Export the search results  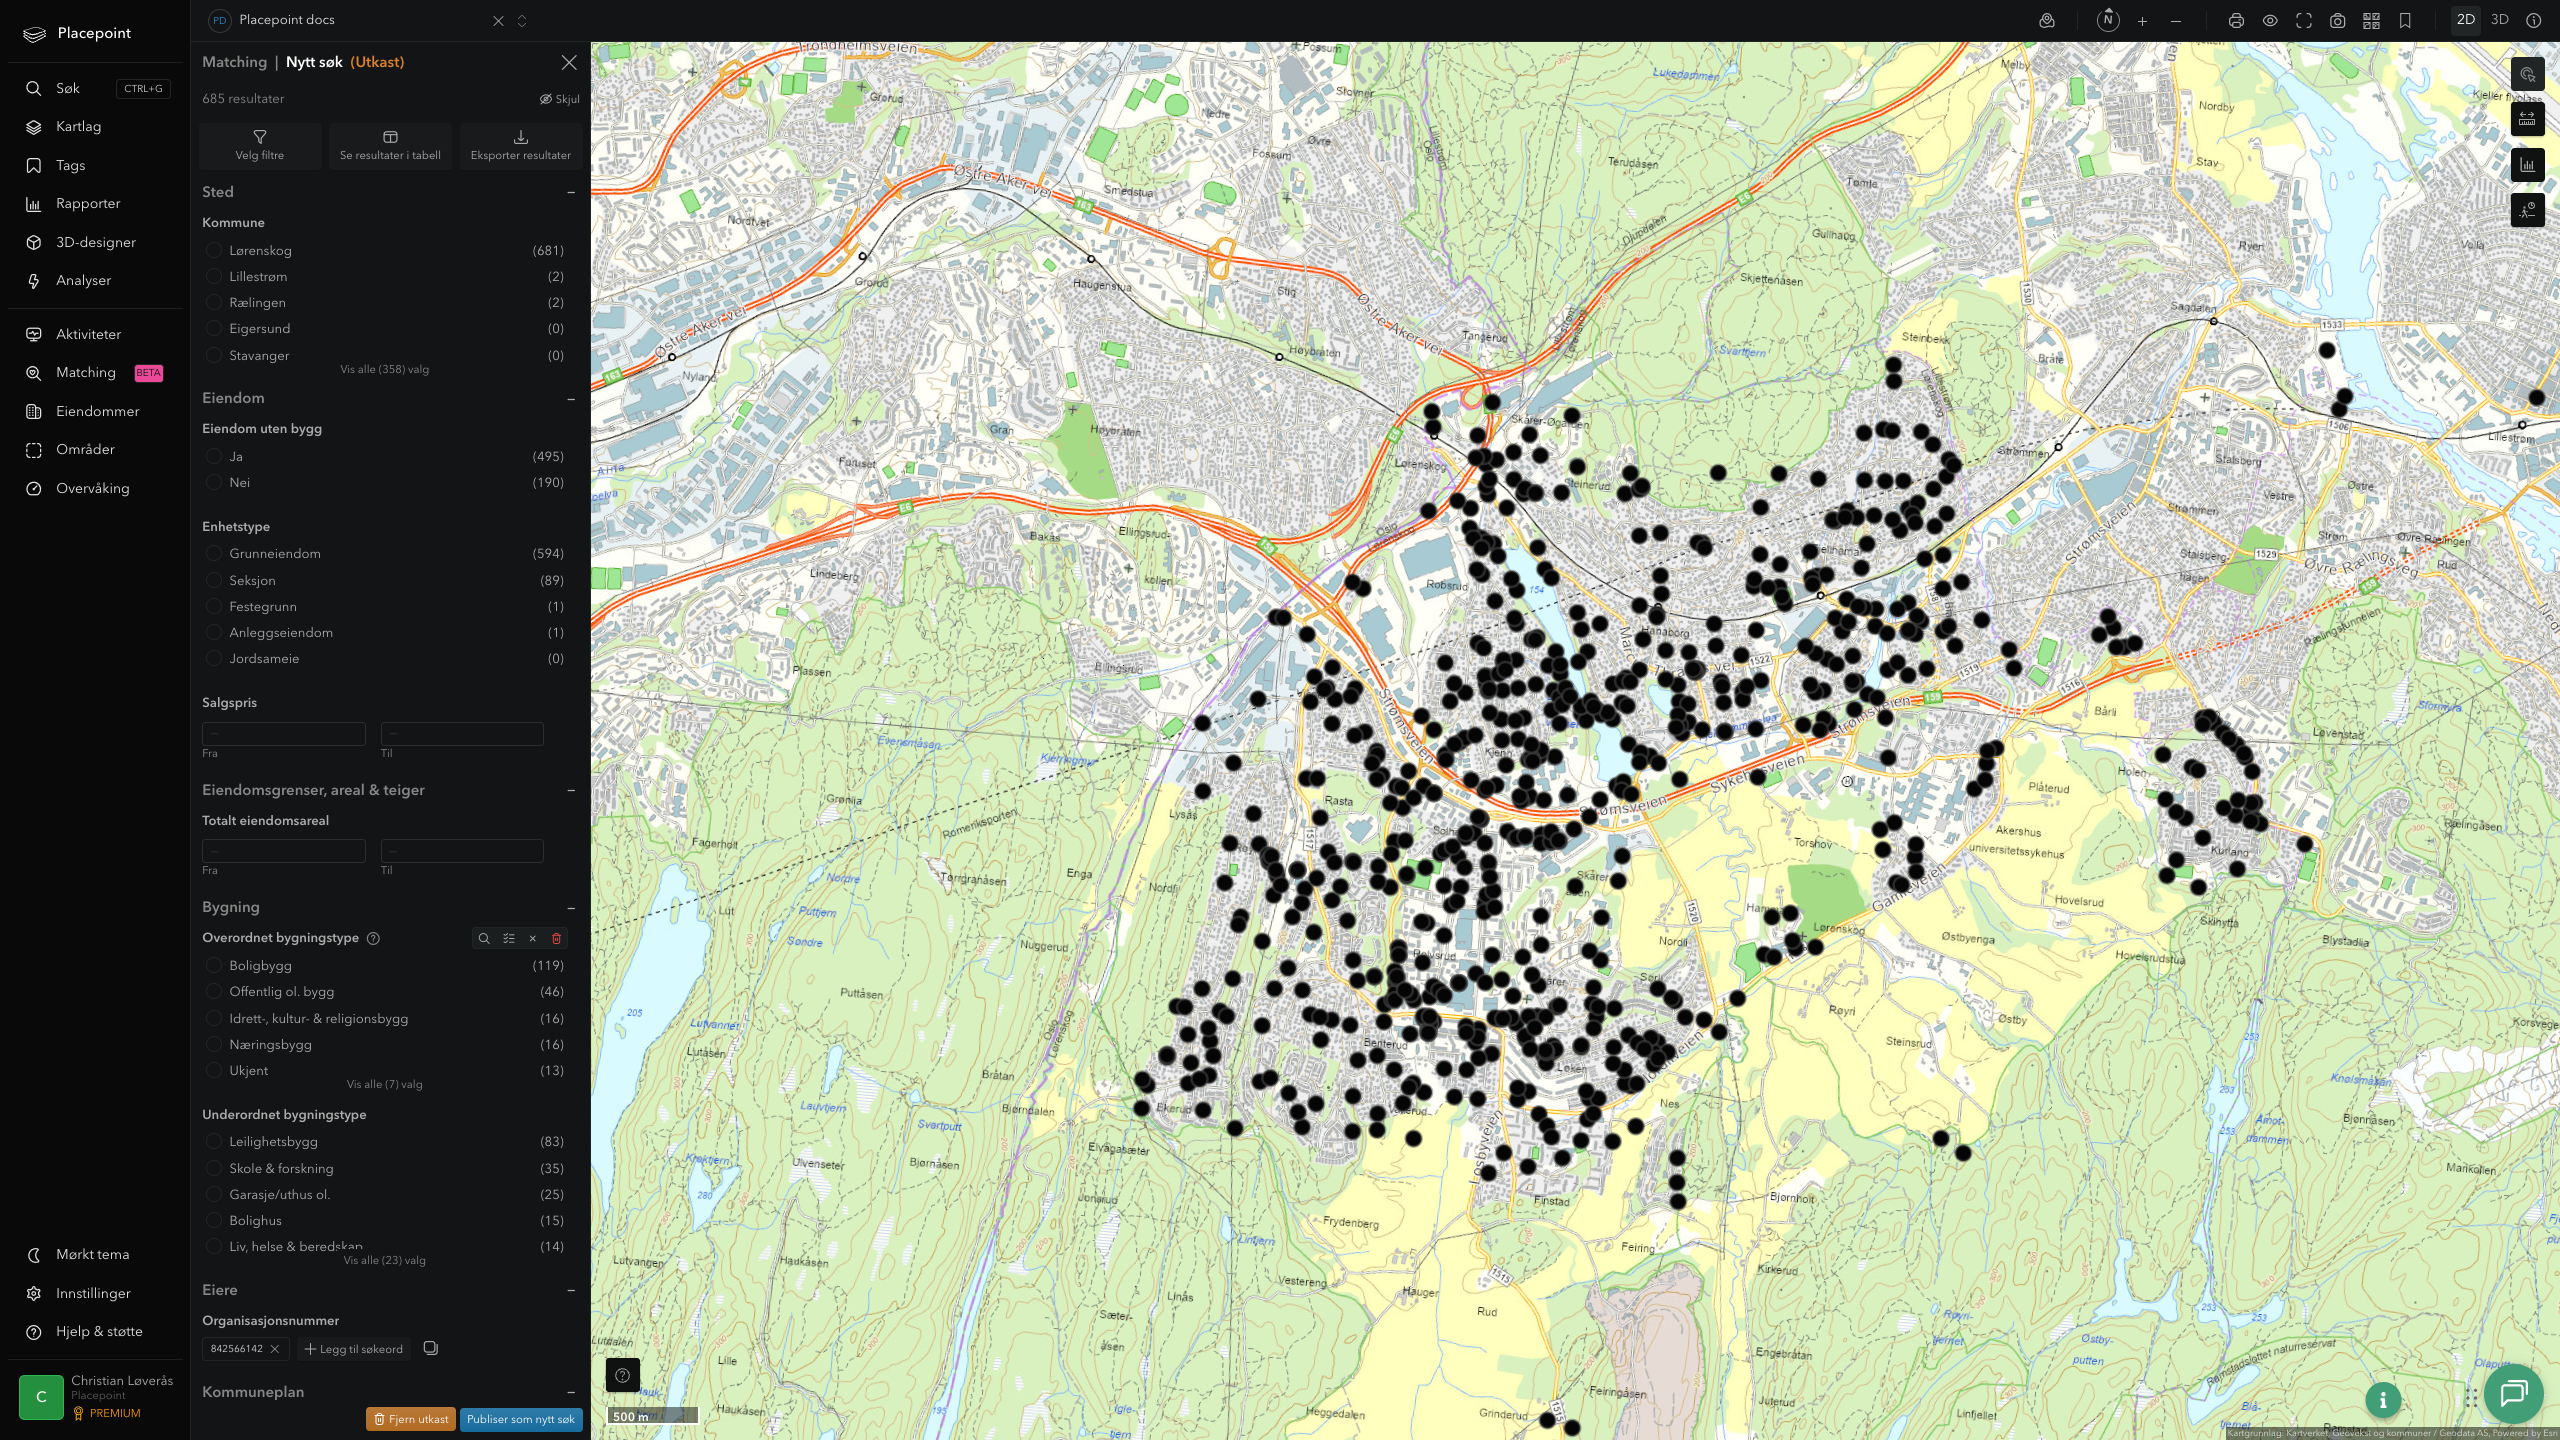pyautogui.click(x=520, y=146)
